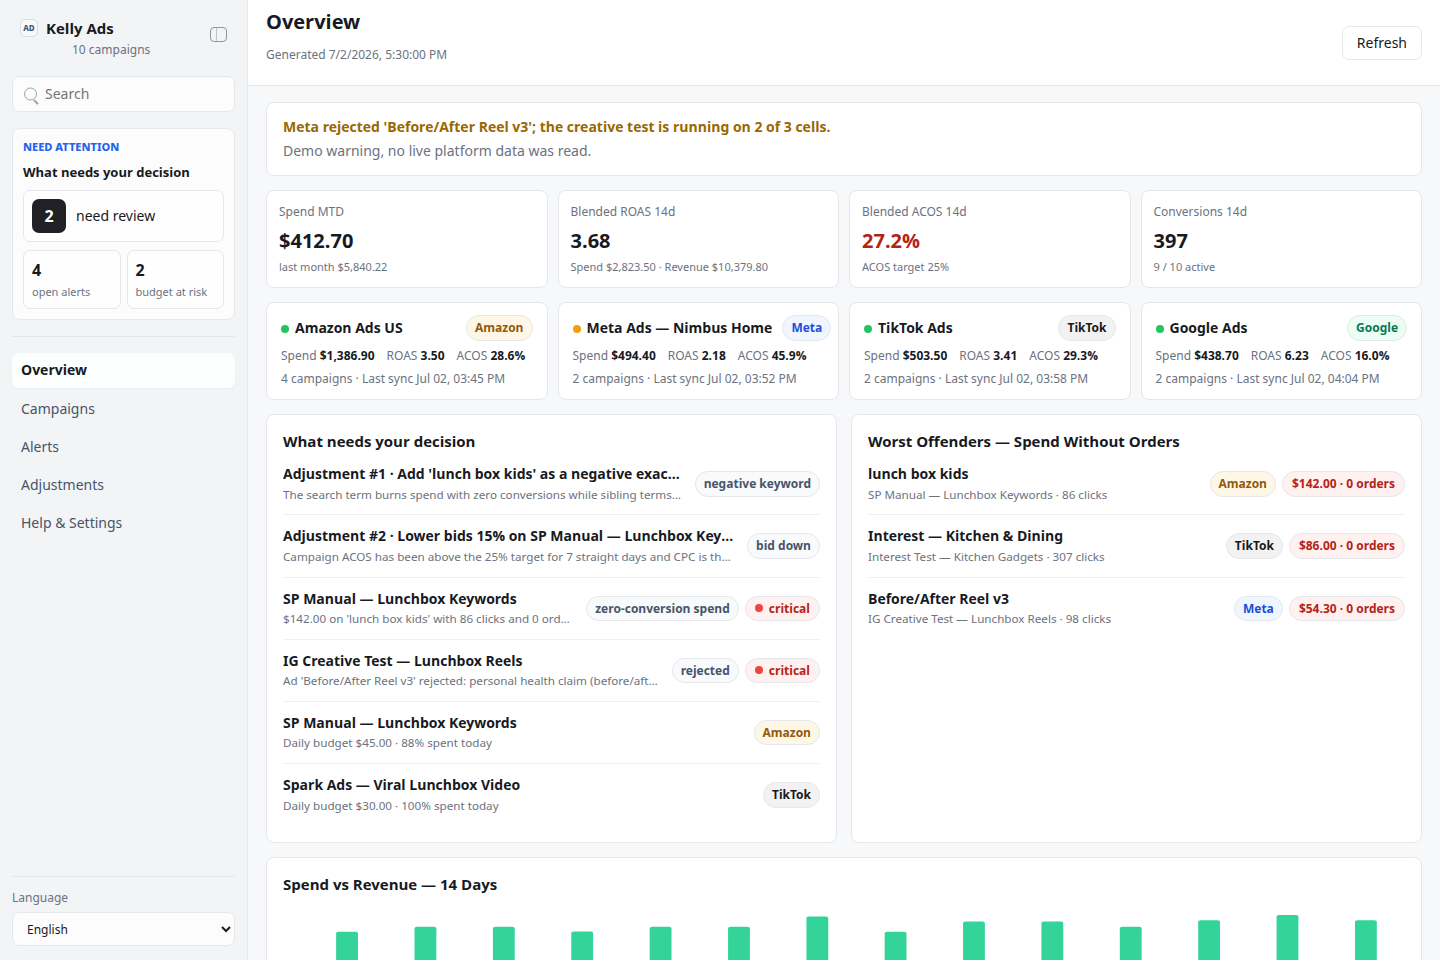Click the 'Spend vs Revenue — 14 Days' heading
The image size is (1440, 960).
390,885
